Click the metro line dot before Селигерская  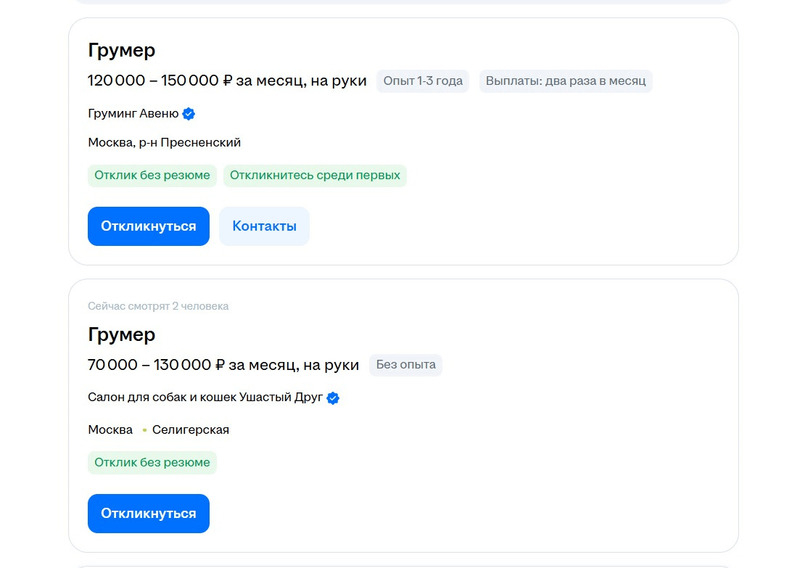pos(144,430)
